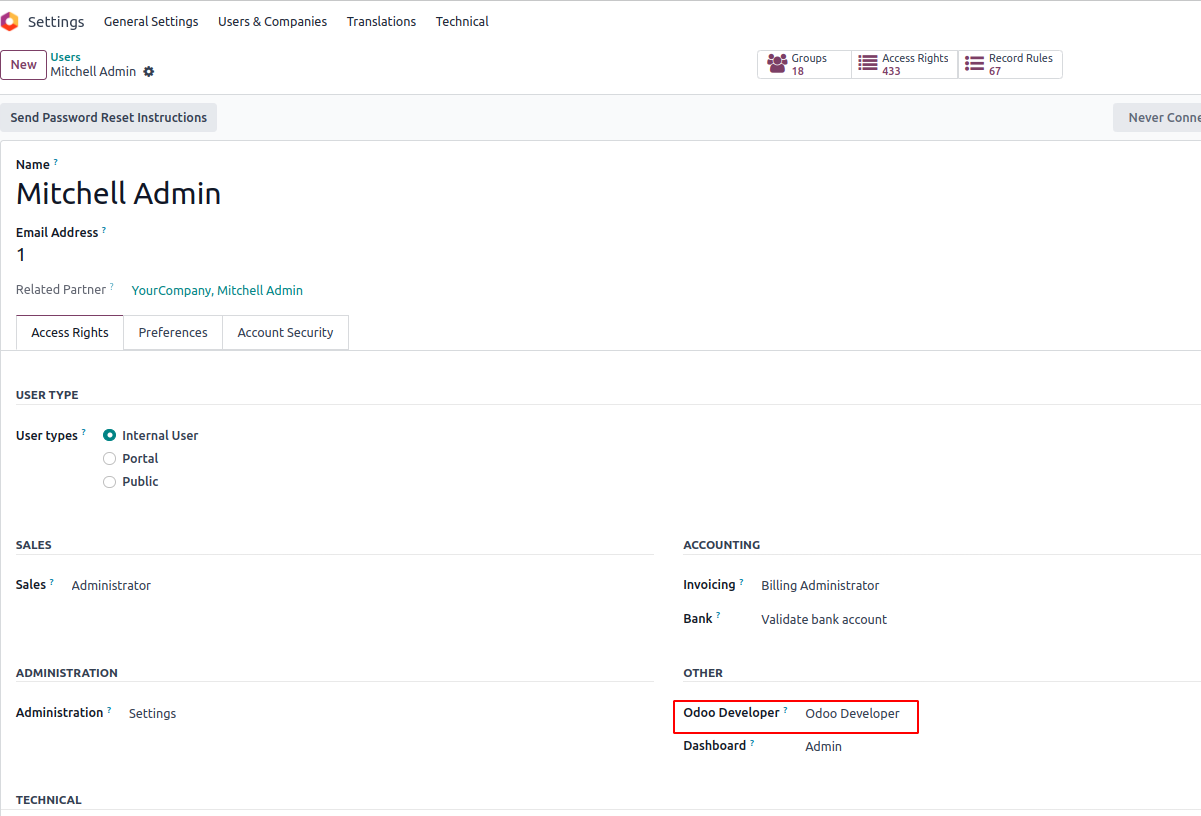Click the Access Rights list icon

click(868, 64)
